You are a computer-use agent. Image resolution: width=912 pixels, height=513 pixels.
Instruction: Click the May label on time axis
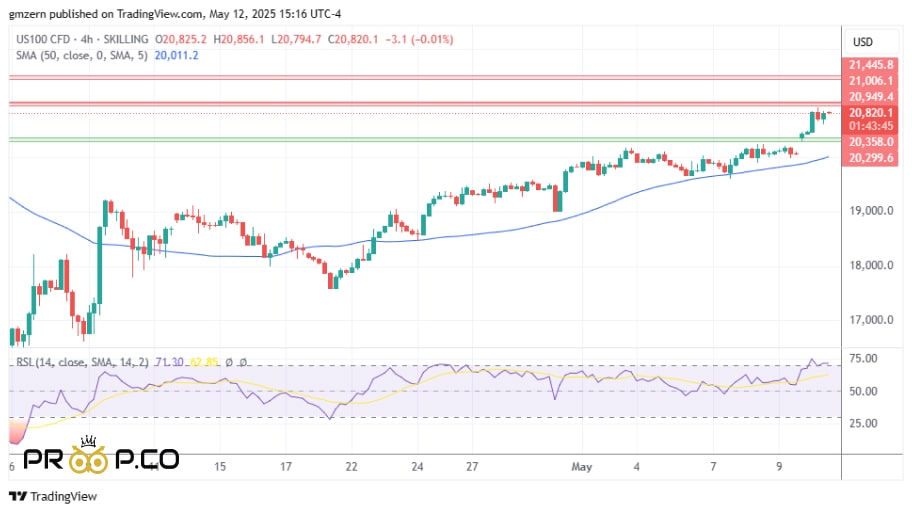[582, 466]
